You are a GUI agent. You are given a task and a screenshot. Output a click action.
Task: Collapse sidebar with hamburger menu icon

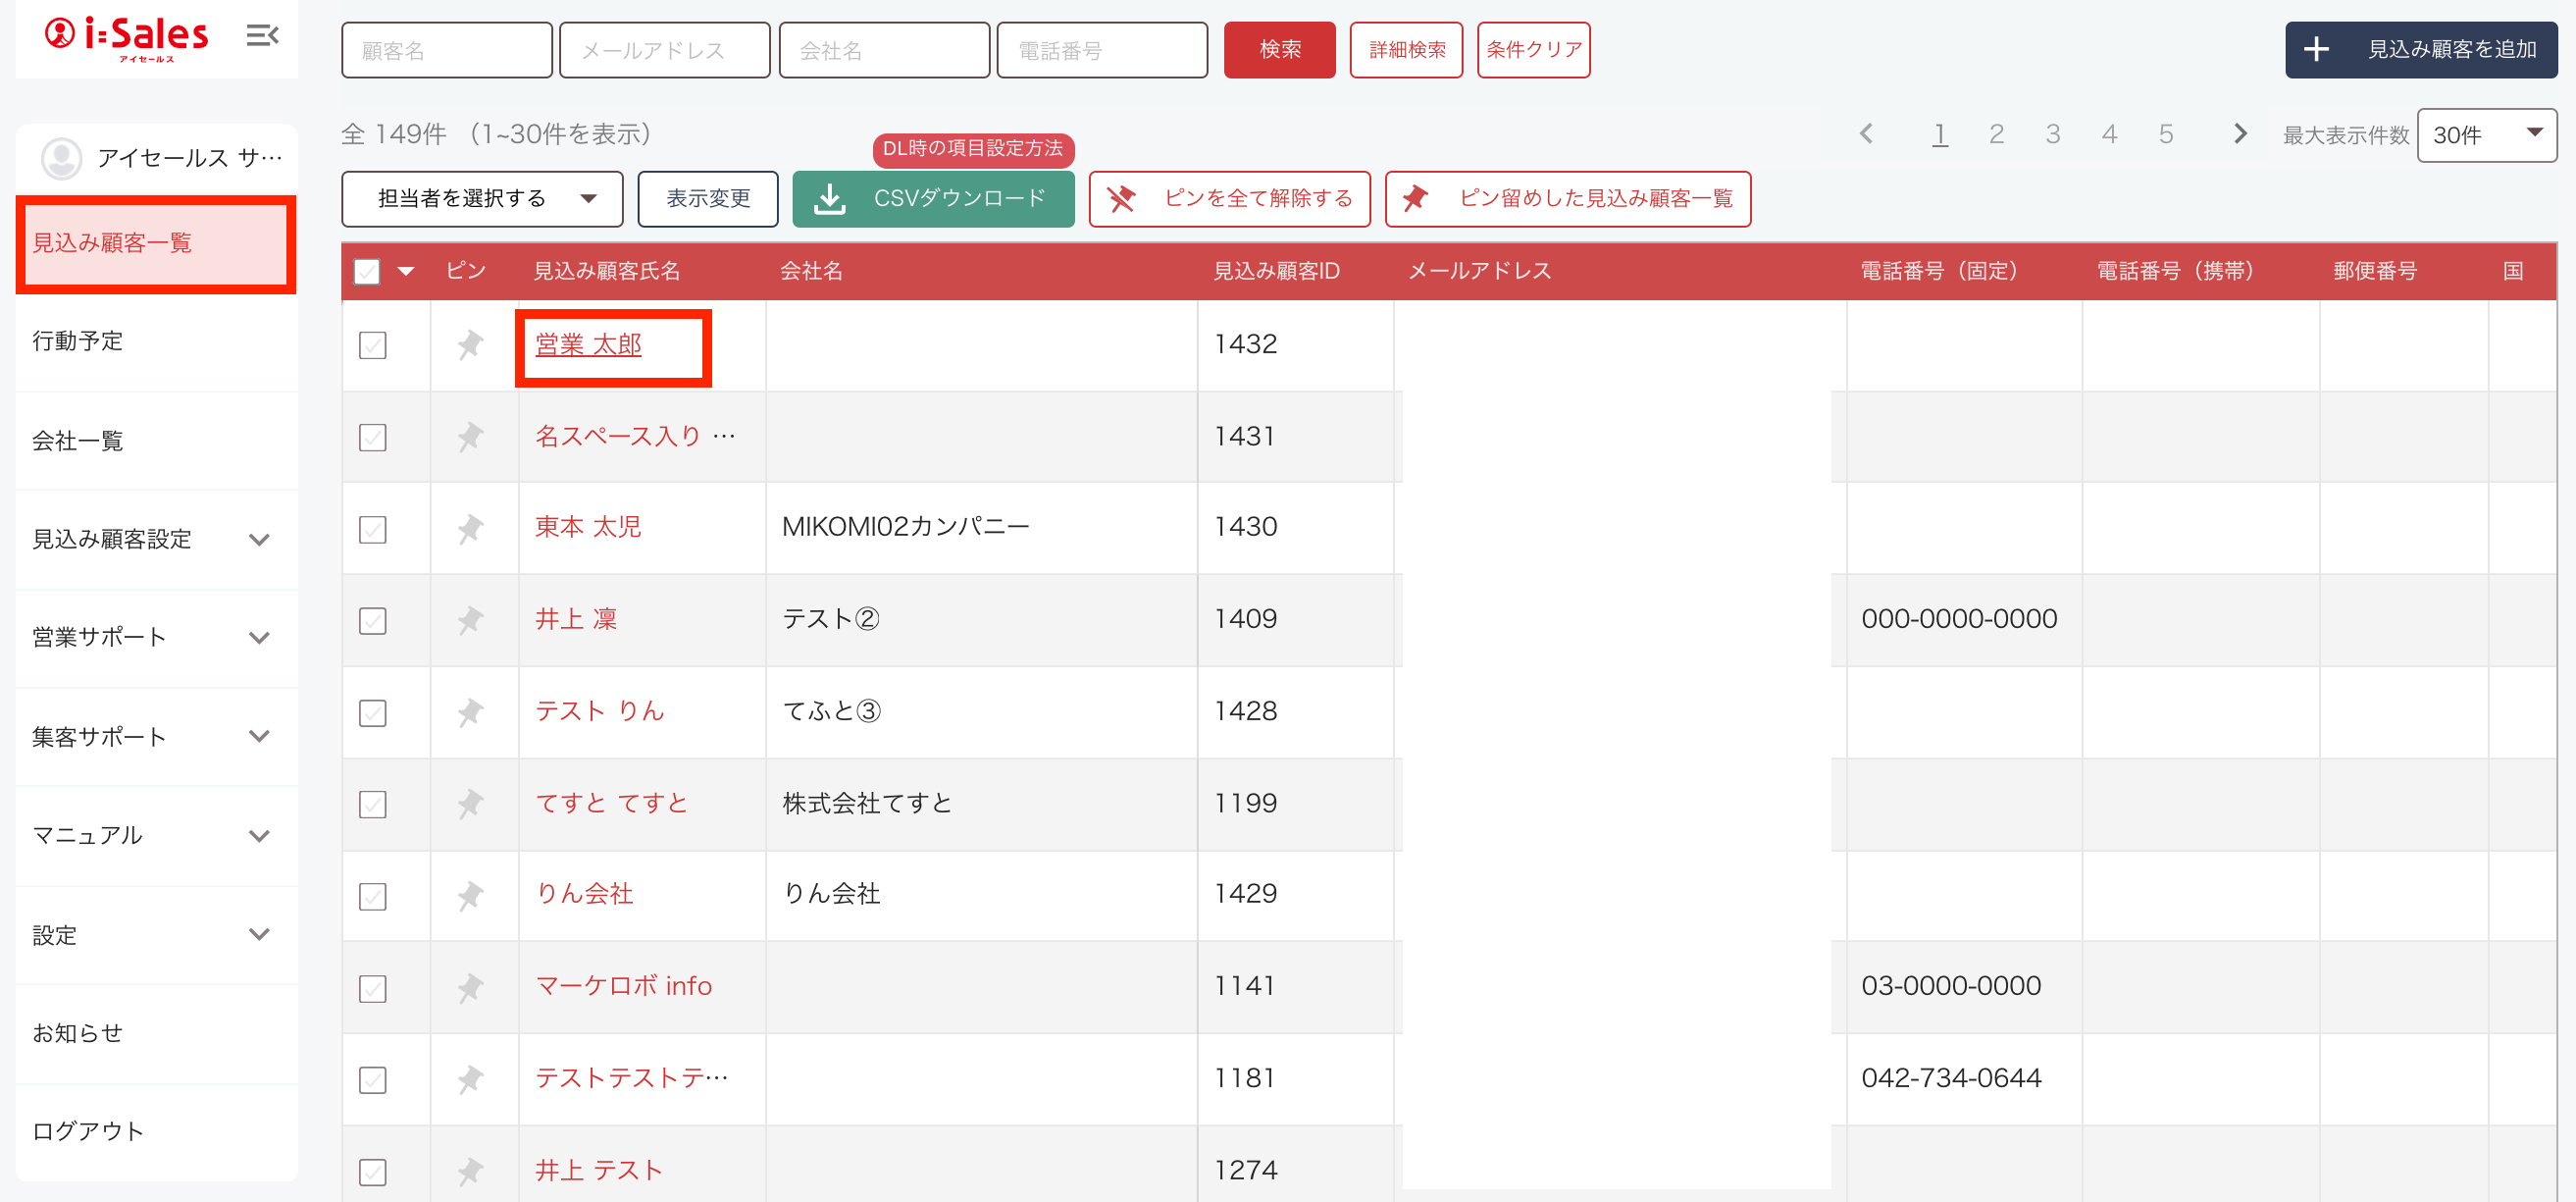click(262, 36)
